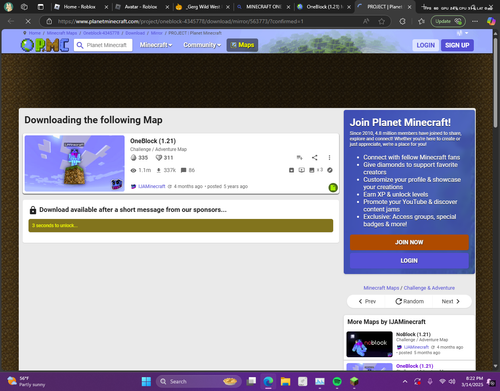Click the Planet Minecraft search field

[103, 45]
